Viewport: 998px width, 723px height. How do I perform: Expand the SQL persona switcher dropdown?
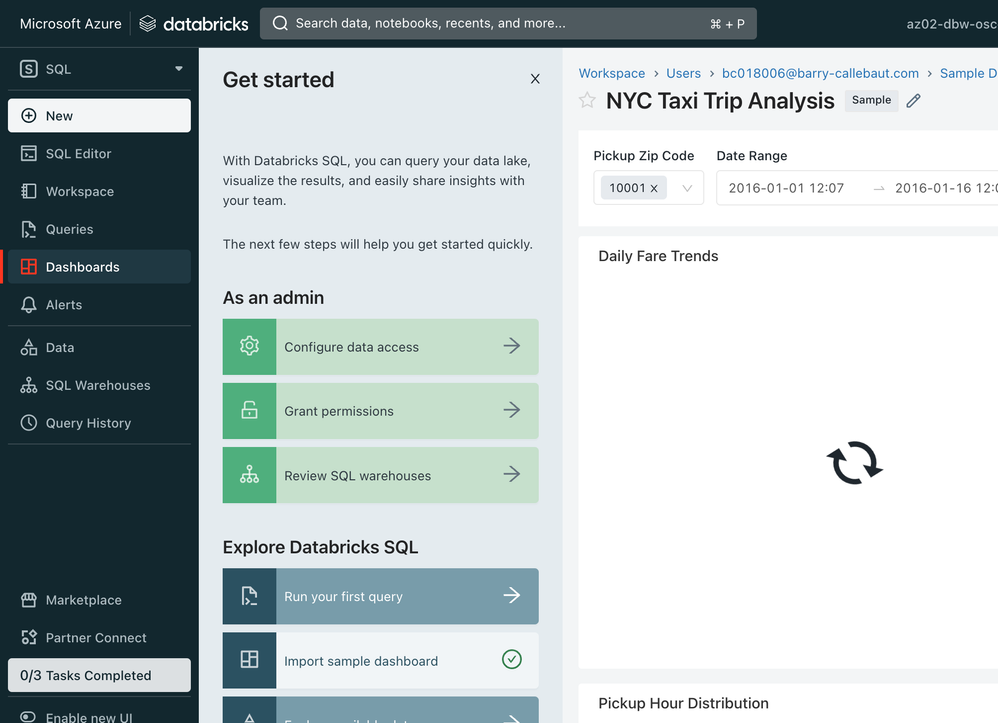[x=179, y=69]
